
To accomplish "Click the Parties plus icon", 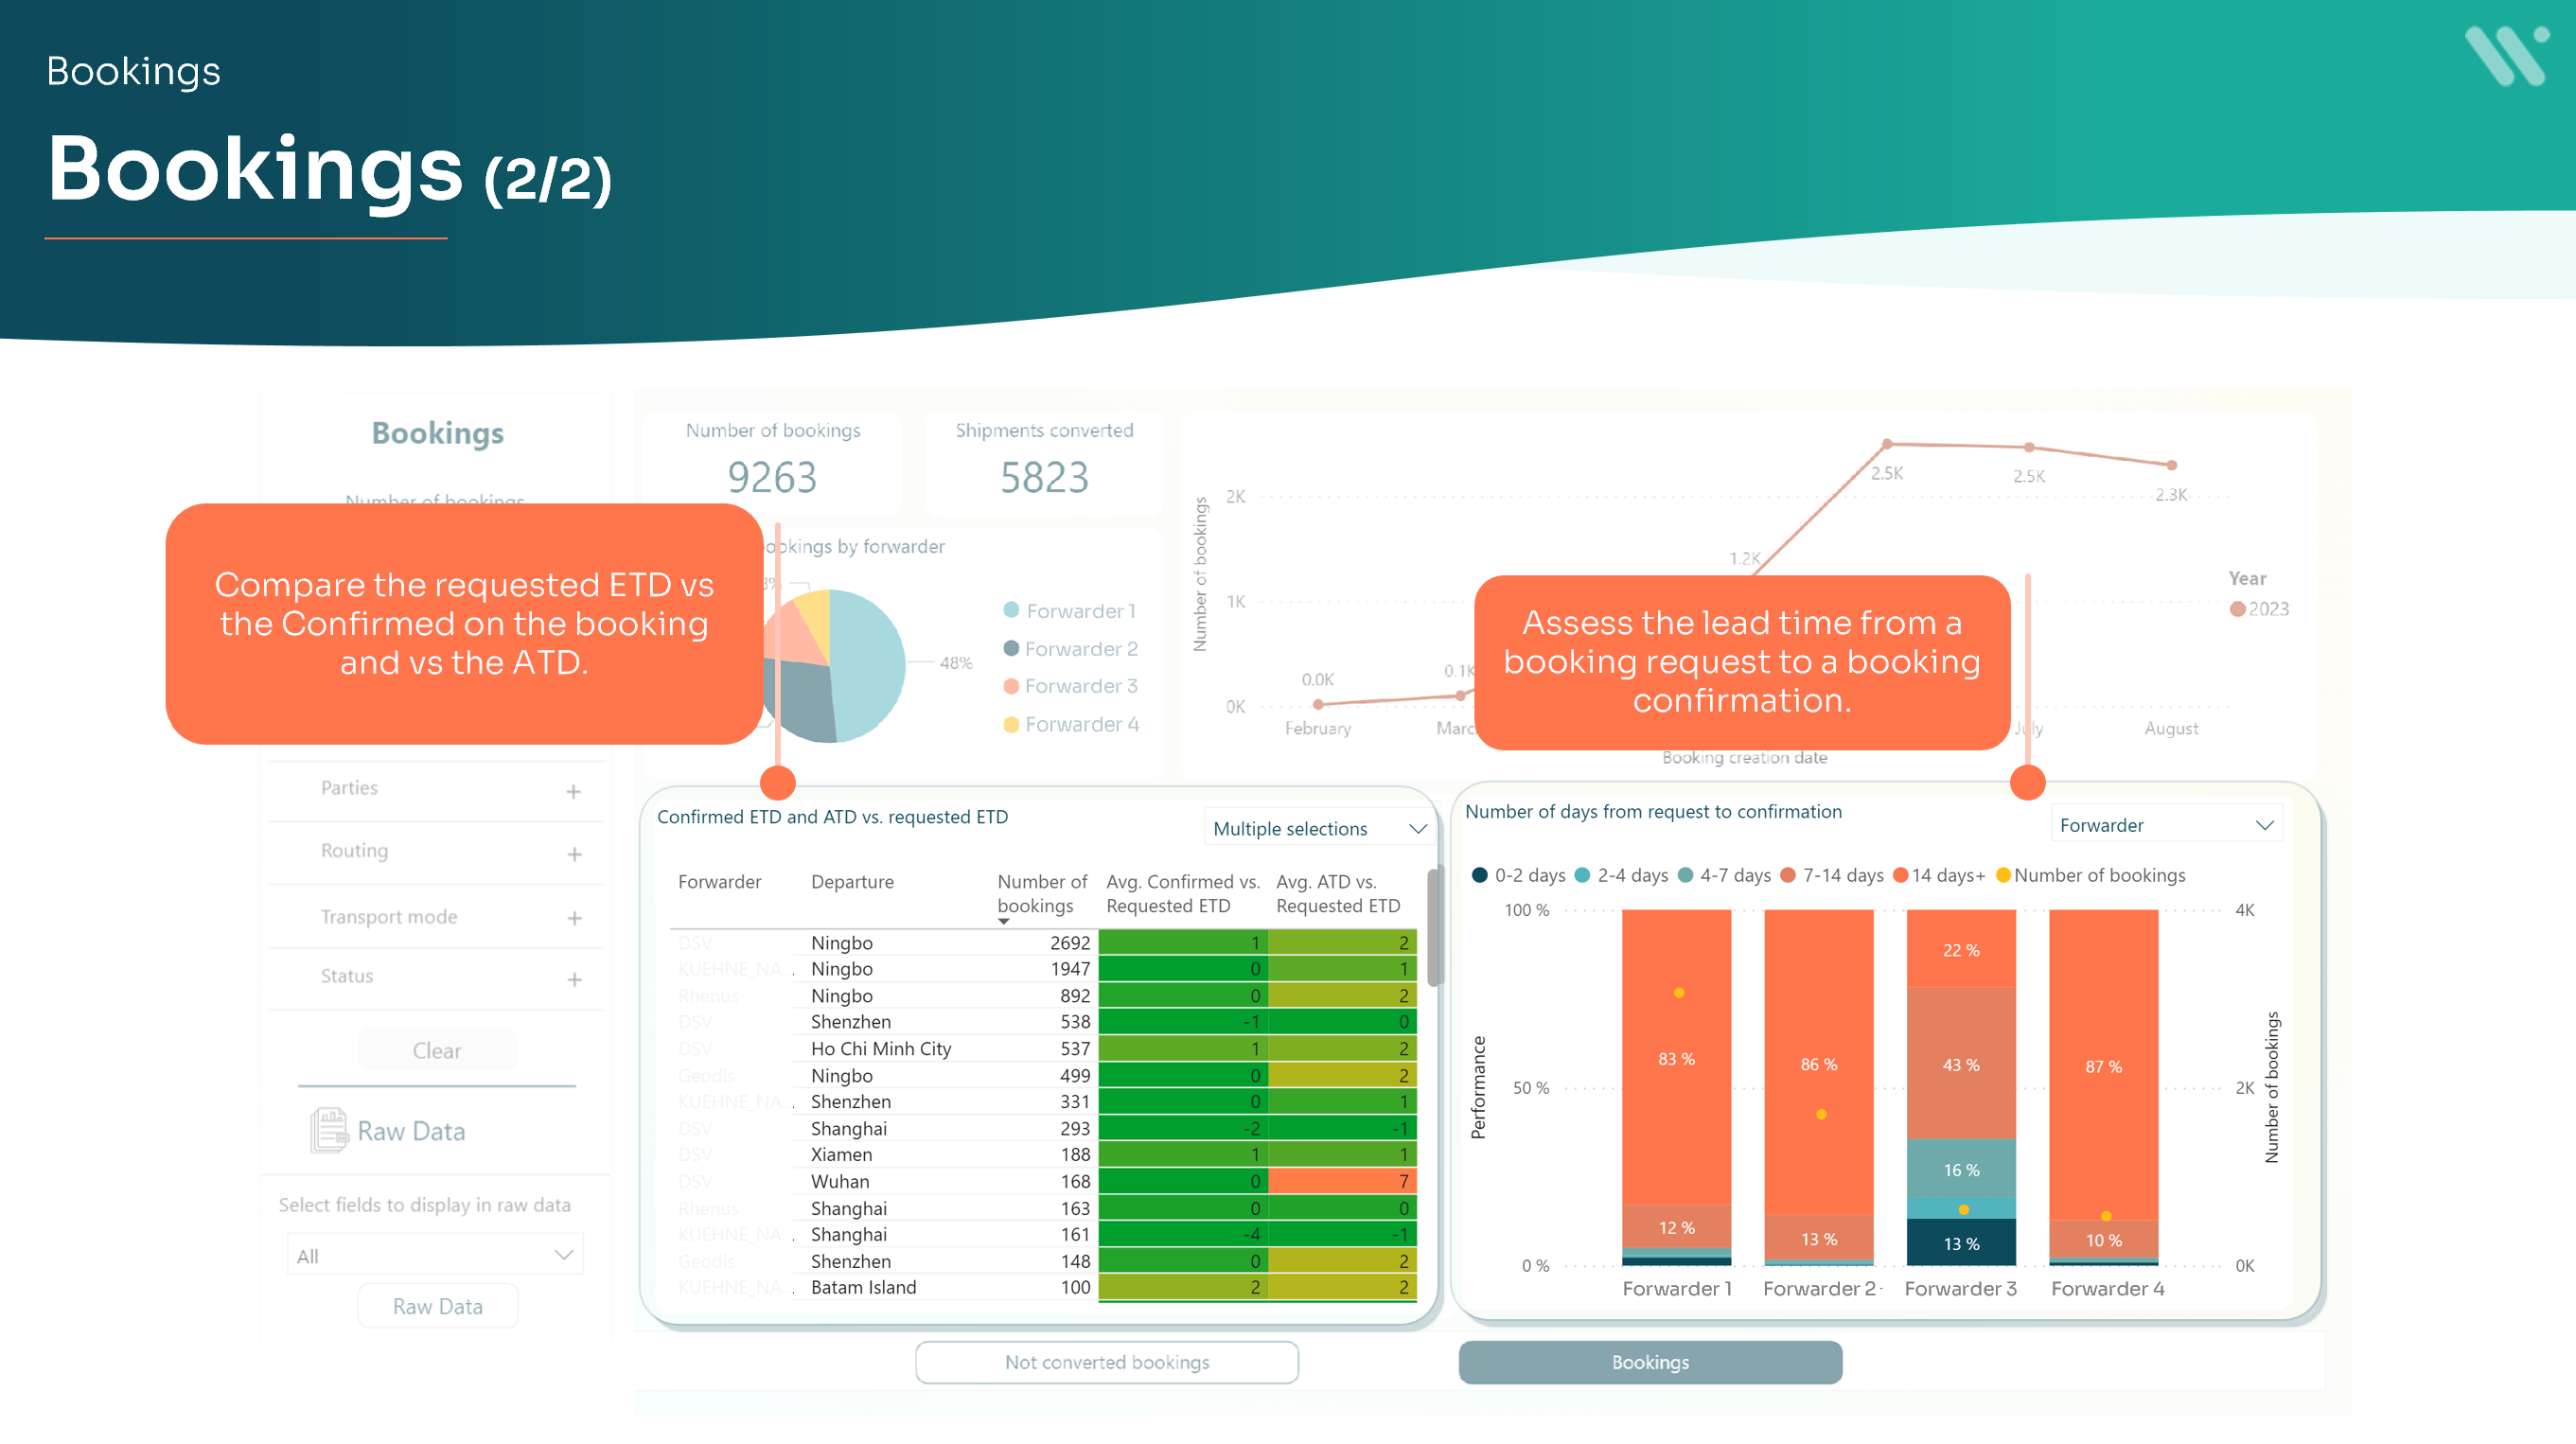I will [573, 792].
